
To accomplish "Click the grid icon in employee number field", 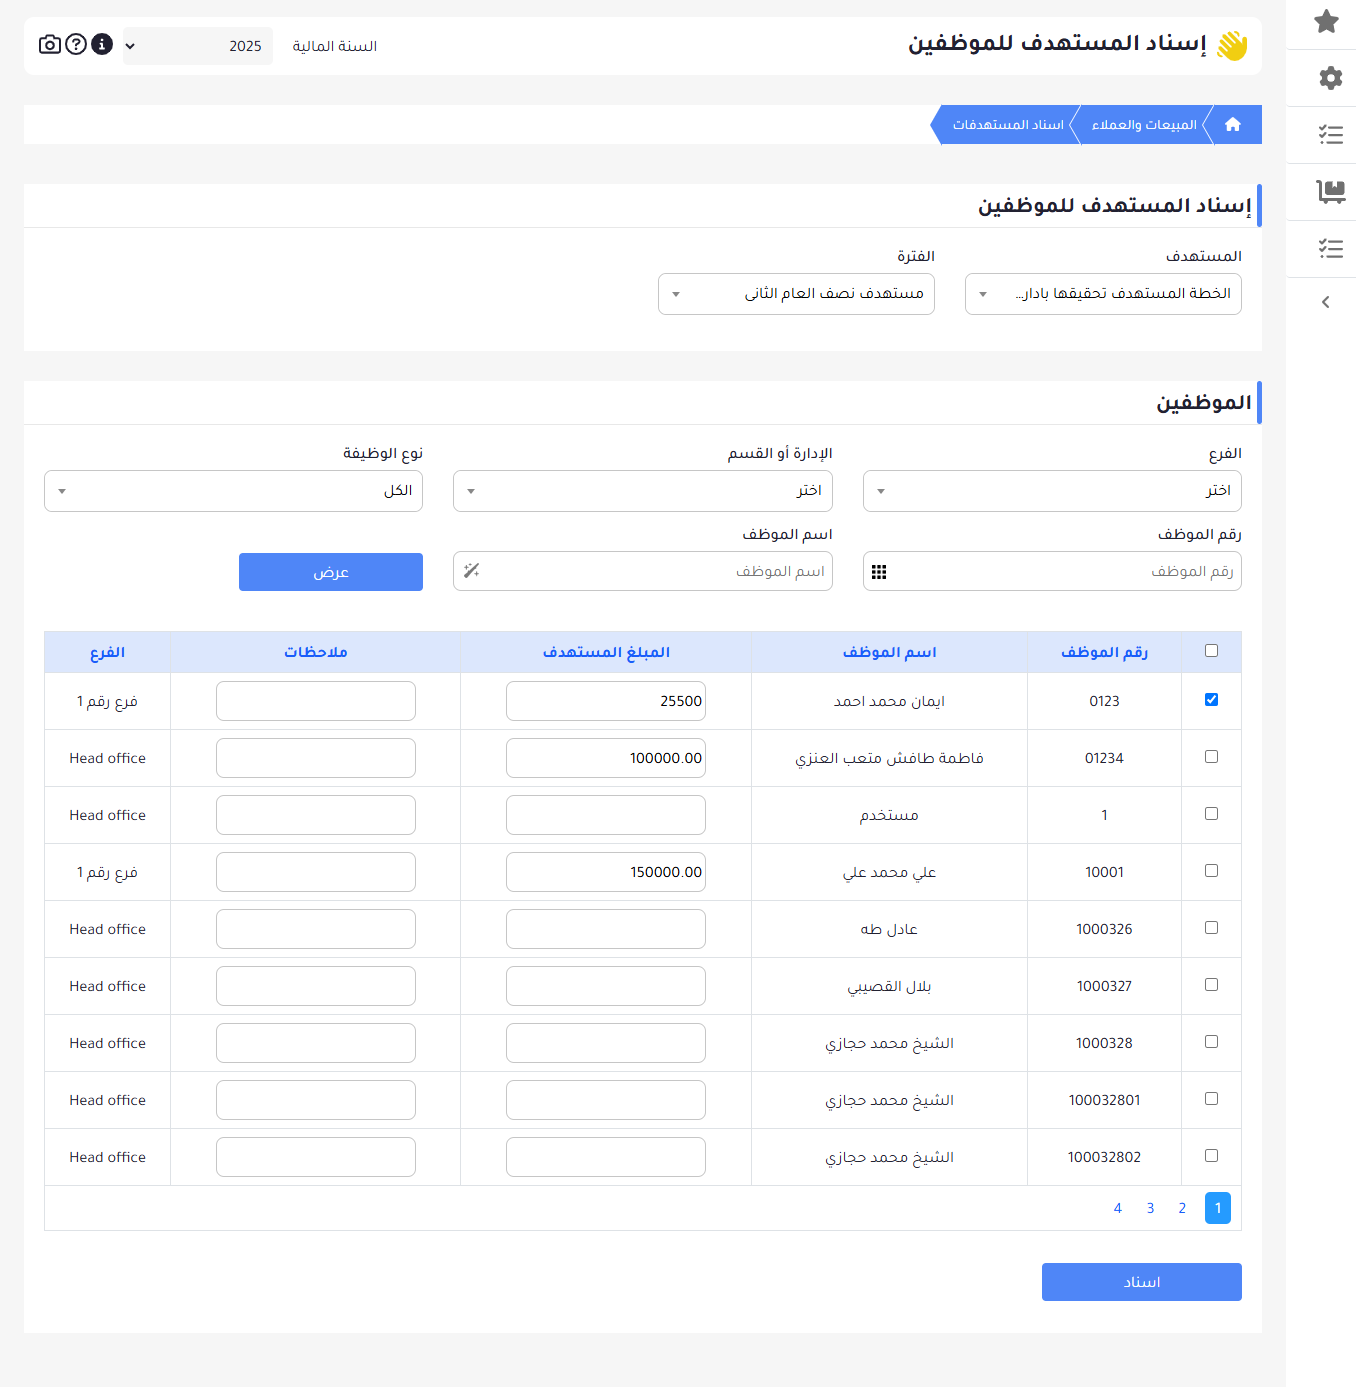I will (879, 572).
